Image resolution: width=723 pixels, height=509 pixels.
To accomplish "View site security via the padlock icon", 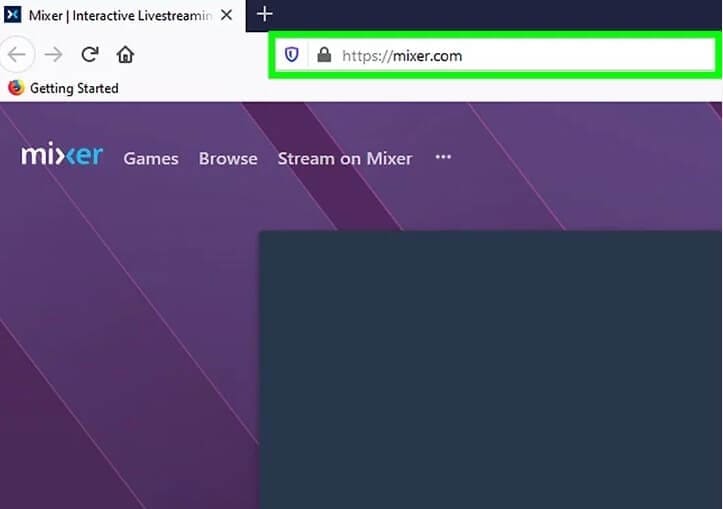I will click(x=324, y=55).
